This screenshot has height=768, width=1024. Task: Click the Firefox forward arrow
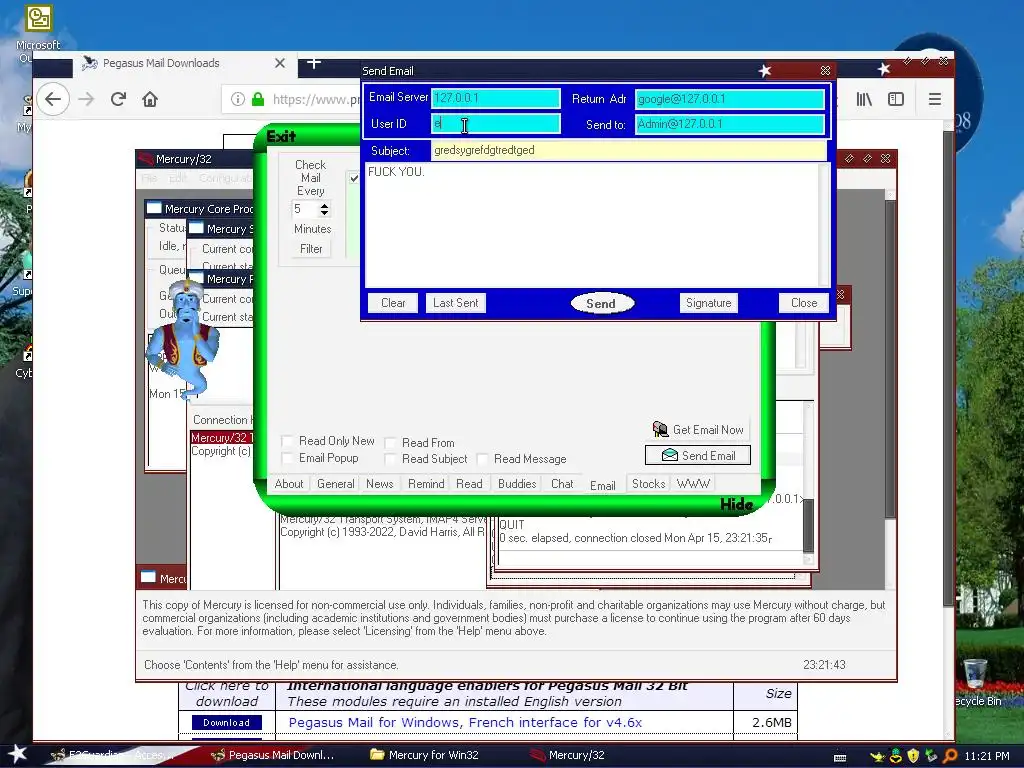[86, 99]
